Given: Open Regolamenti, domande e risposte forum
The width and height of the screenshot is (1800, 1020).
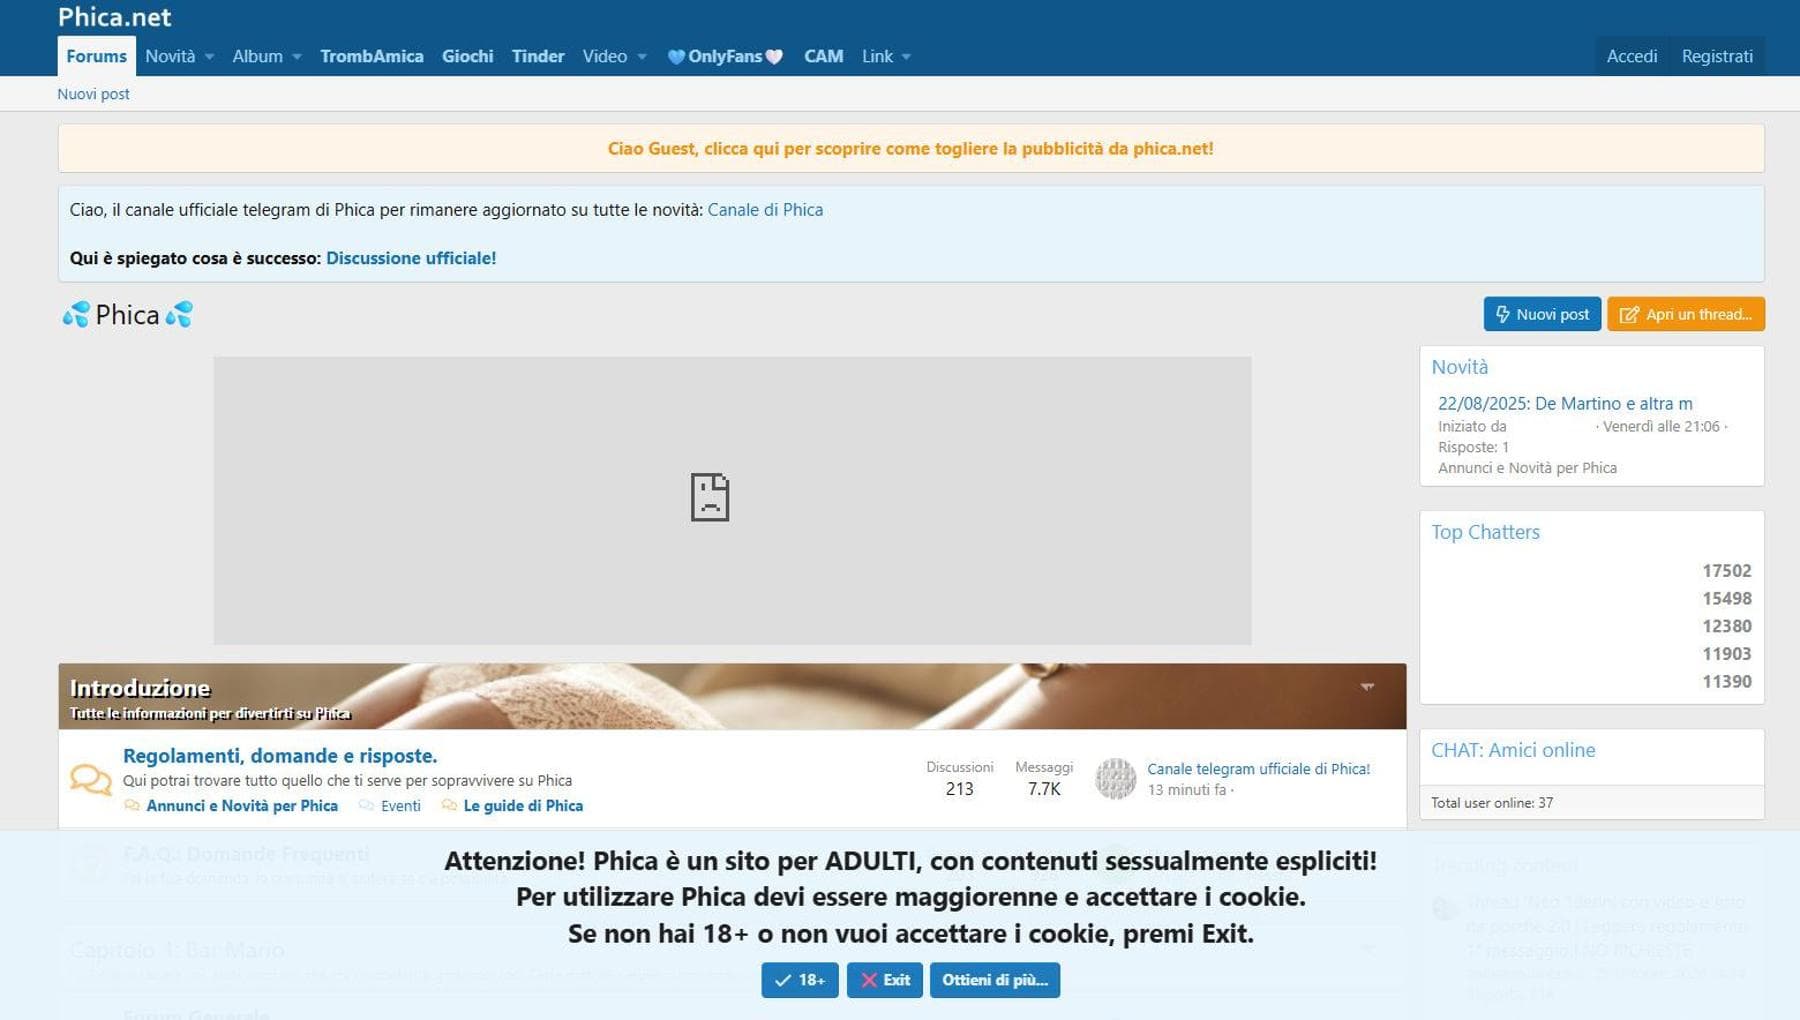Looking at the screenshot, I should (x=280, y=756).
